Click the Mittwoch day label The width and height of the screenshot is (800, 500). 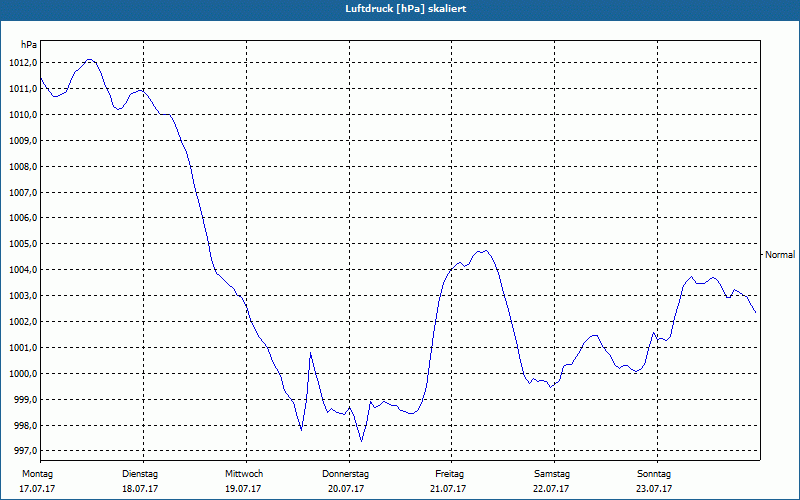coord(244,474)
